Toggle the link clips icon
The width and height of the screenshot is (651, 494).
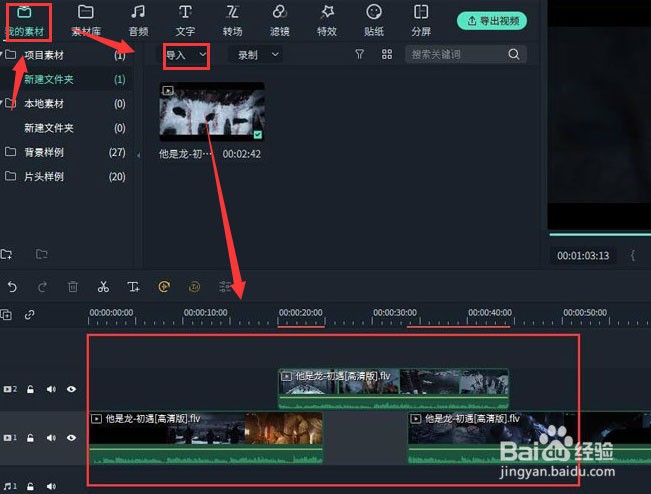click(29, 315)
